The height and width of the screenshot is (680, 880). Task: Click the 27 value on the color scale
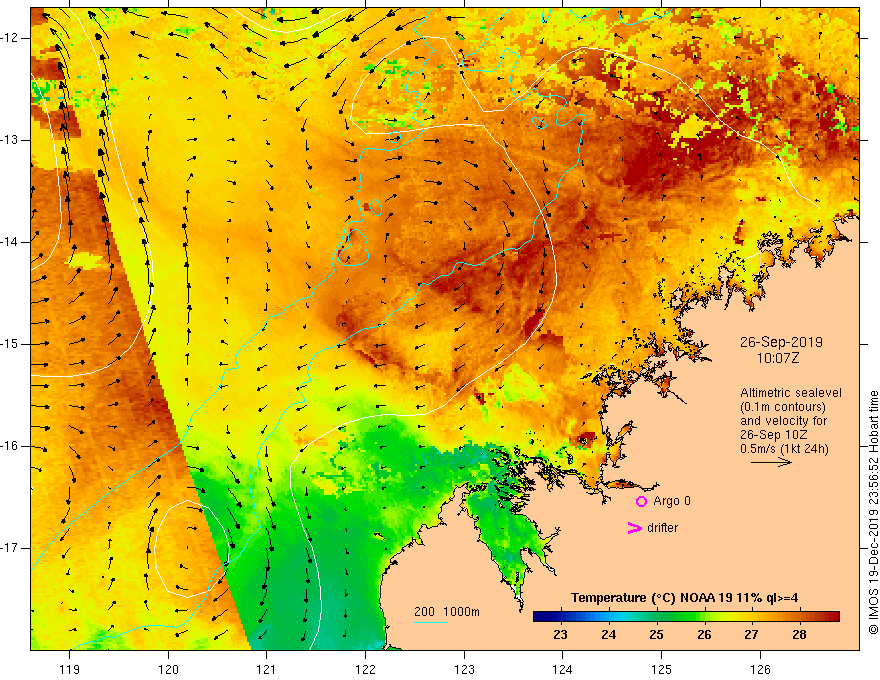pos(751,635)
